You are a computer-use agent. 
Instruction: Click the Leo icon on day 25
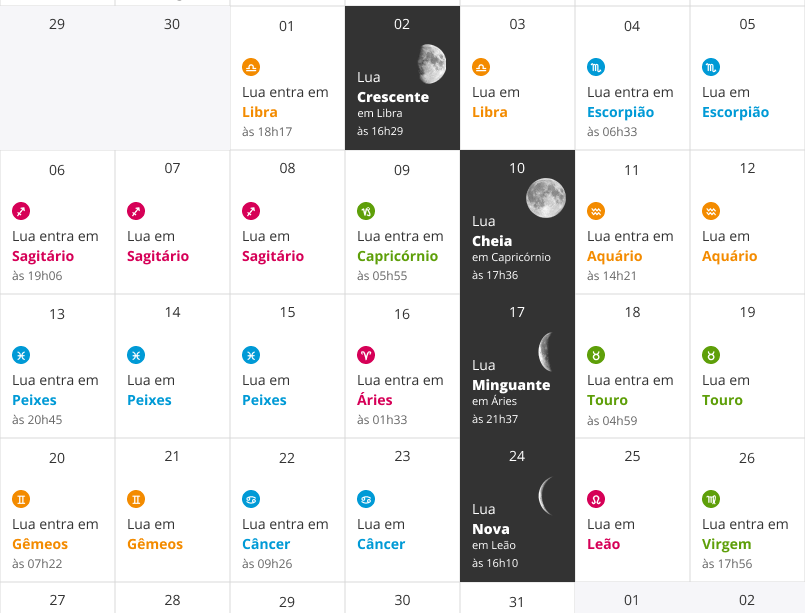[596, 499]
